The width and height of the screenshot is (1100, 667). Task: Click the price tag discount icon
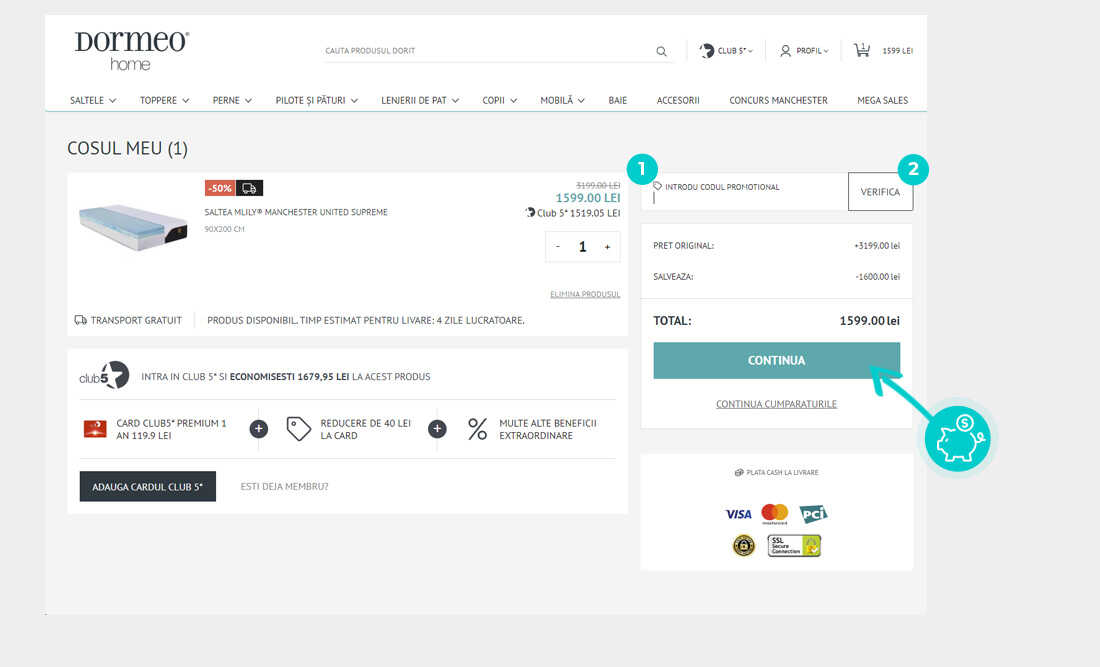(298, 429)
